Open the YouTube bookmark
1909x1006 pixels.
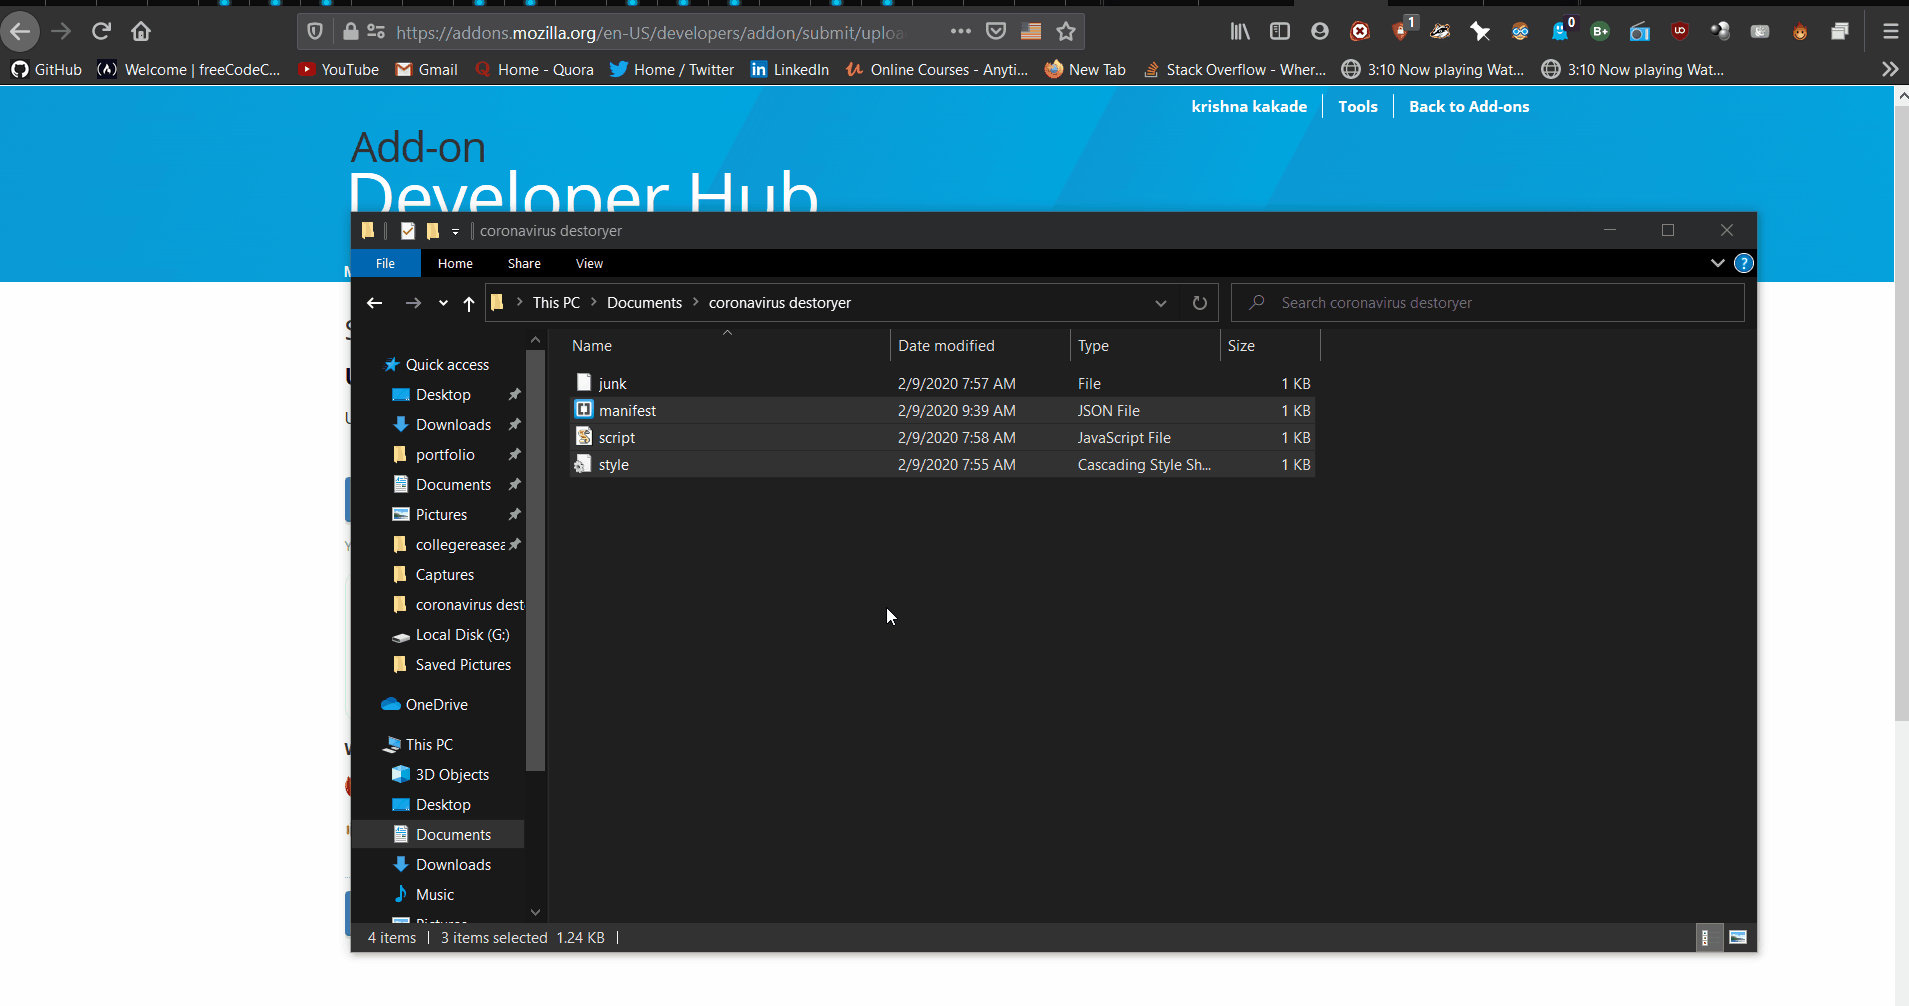pyautogui.click(x=338, y=69)
